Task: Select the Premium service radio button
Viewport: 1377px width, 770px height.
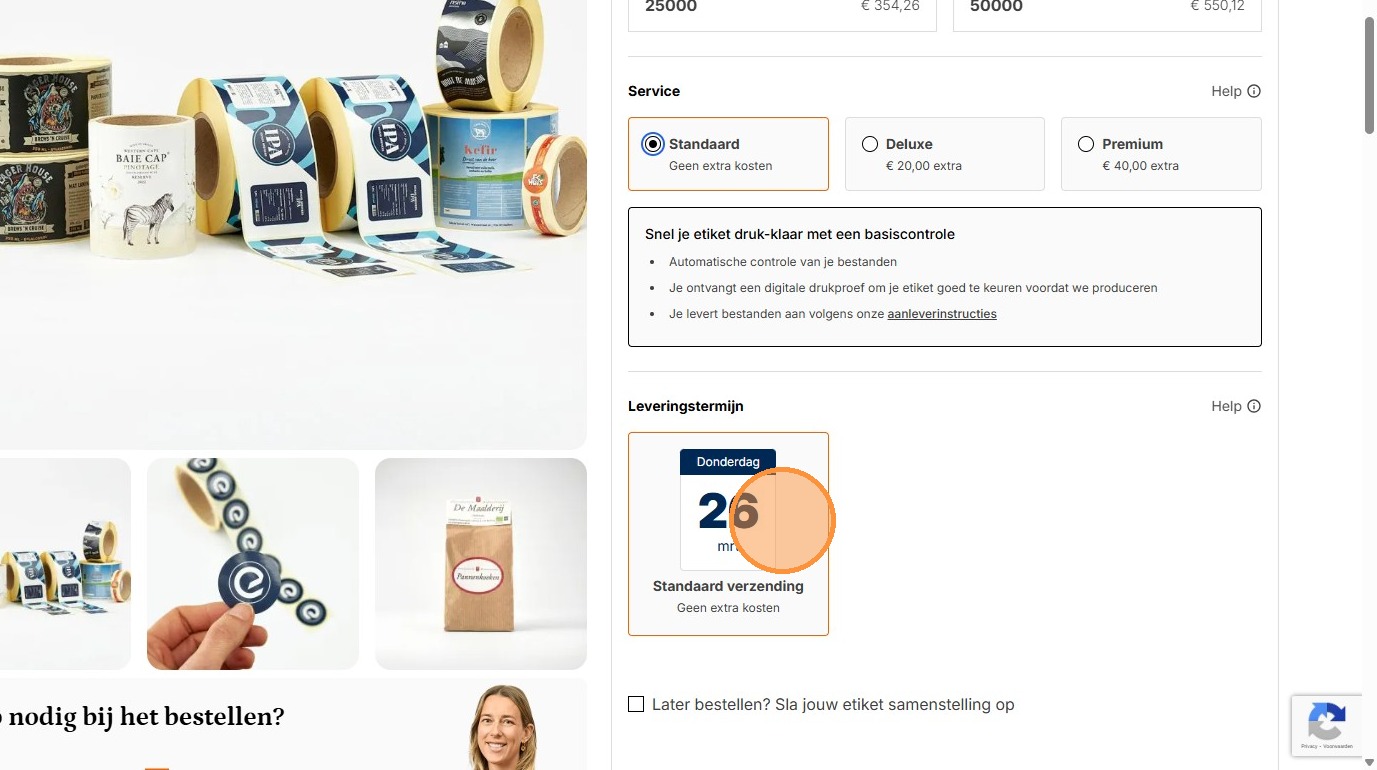Action: (x=1086, y=144)
